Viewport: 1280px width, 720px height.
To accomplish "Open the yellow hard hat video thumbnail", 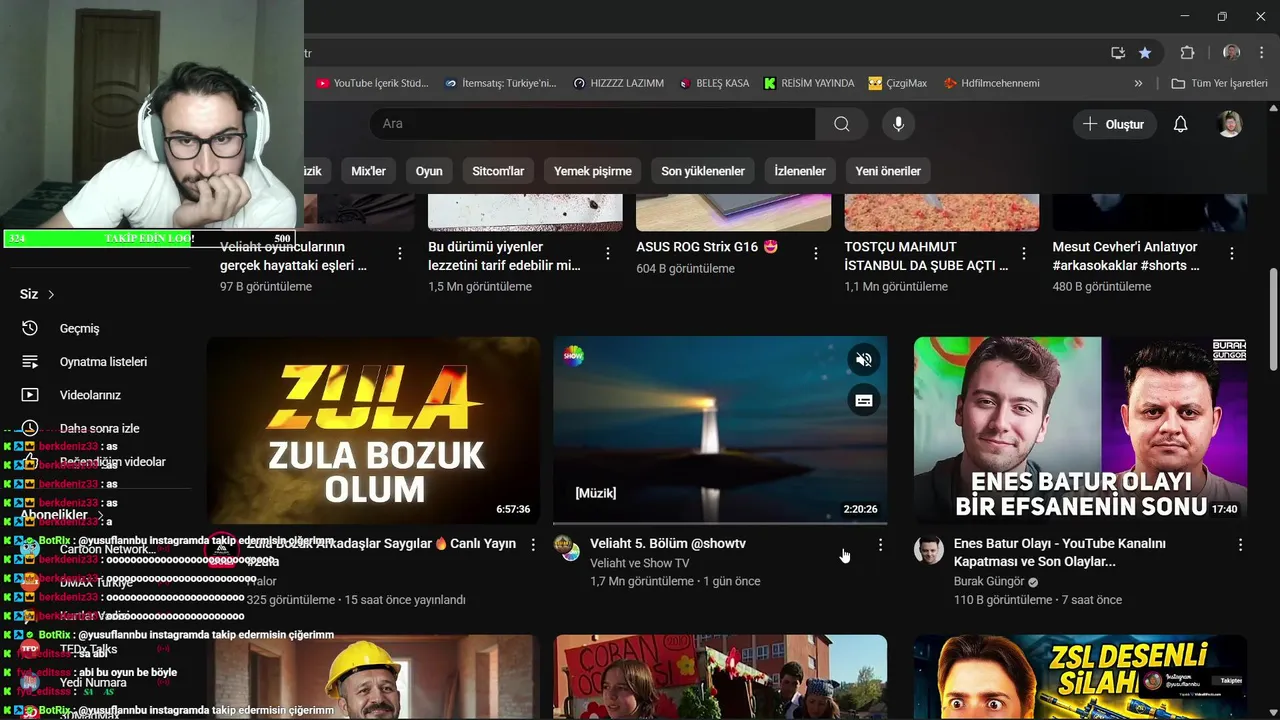I will pyautogui.click(x=373, y=677).
